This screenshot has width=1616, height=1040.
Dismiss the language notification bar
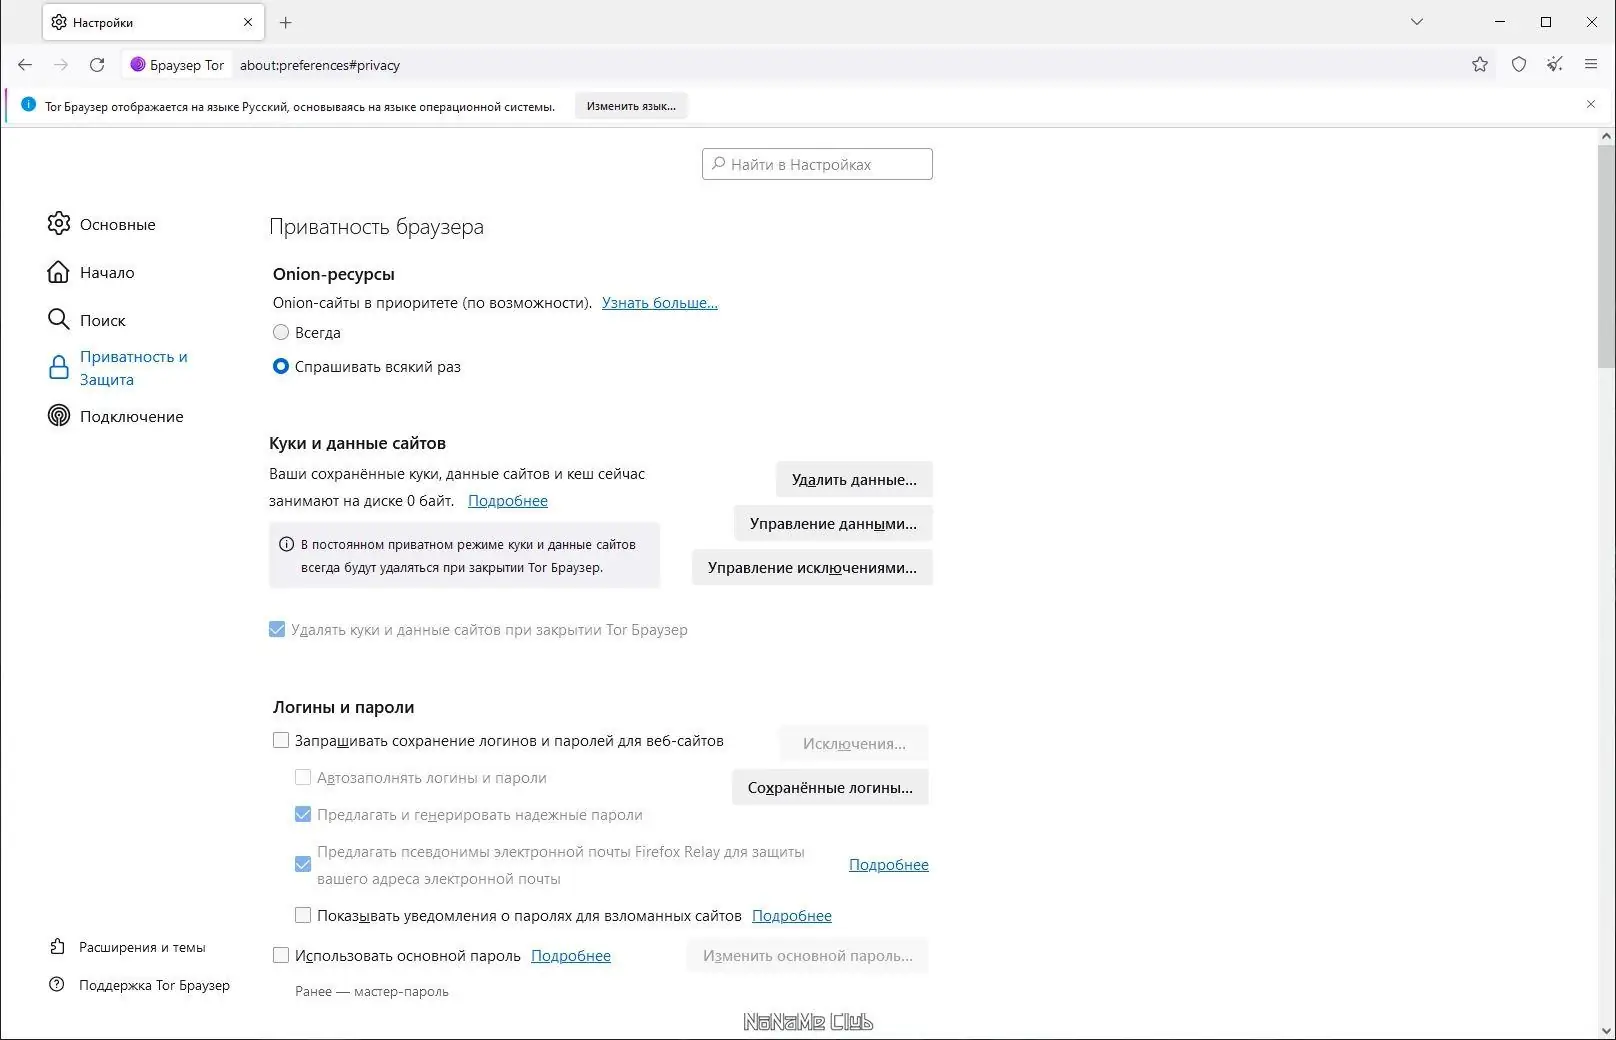point(1591,105)
